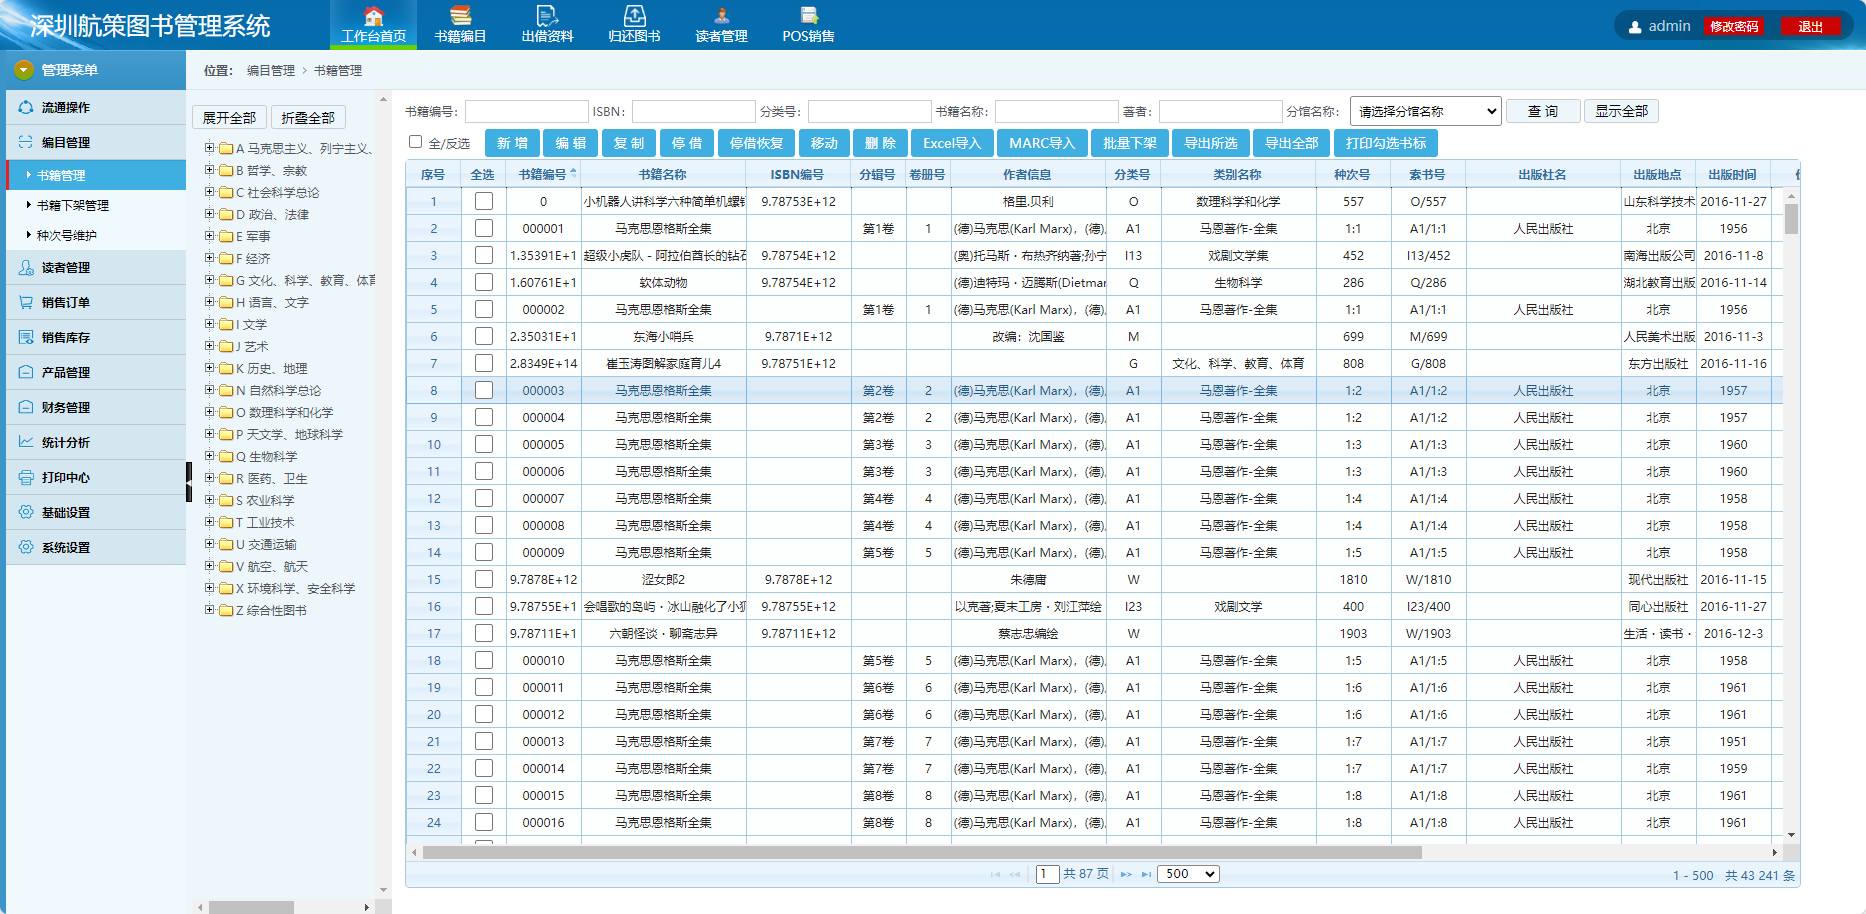Open the 请选择分馆名称 dropdown

click(x=1426, y=111)
